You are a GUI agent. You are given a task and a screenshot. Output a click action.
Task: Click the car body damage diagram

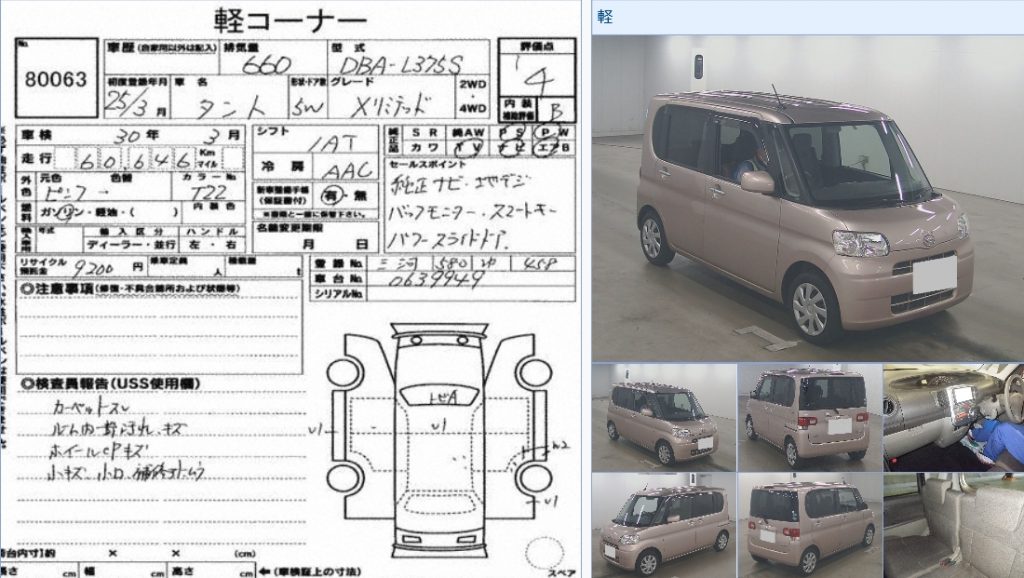pos(439,439)
